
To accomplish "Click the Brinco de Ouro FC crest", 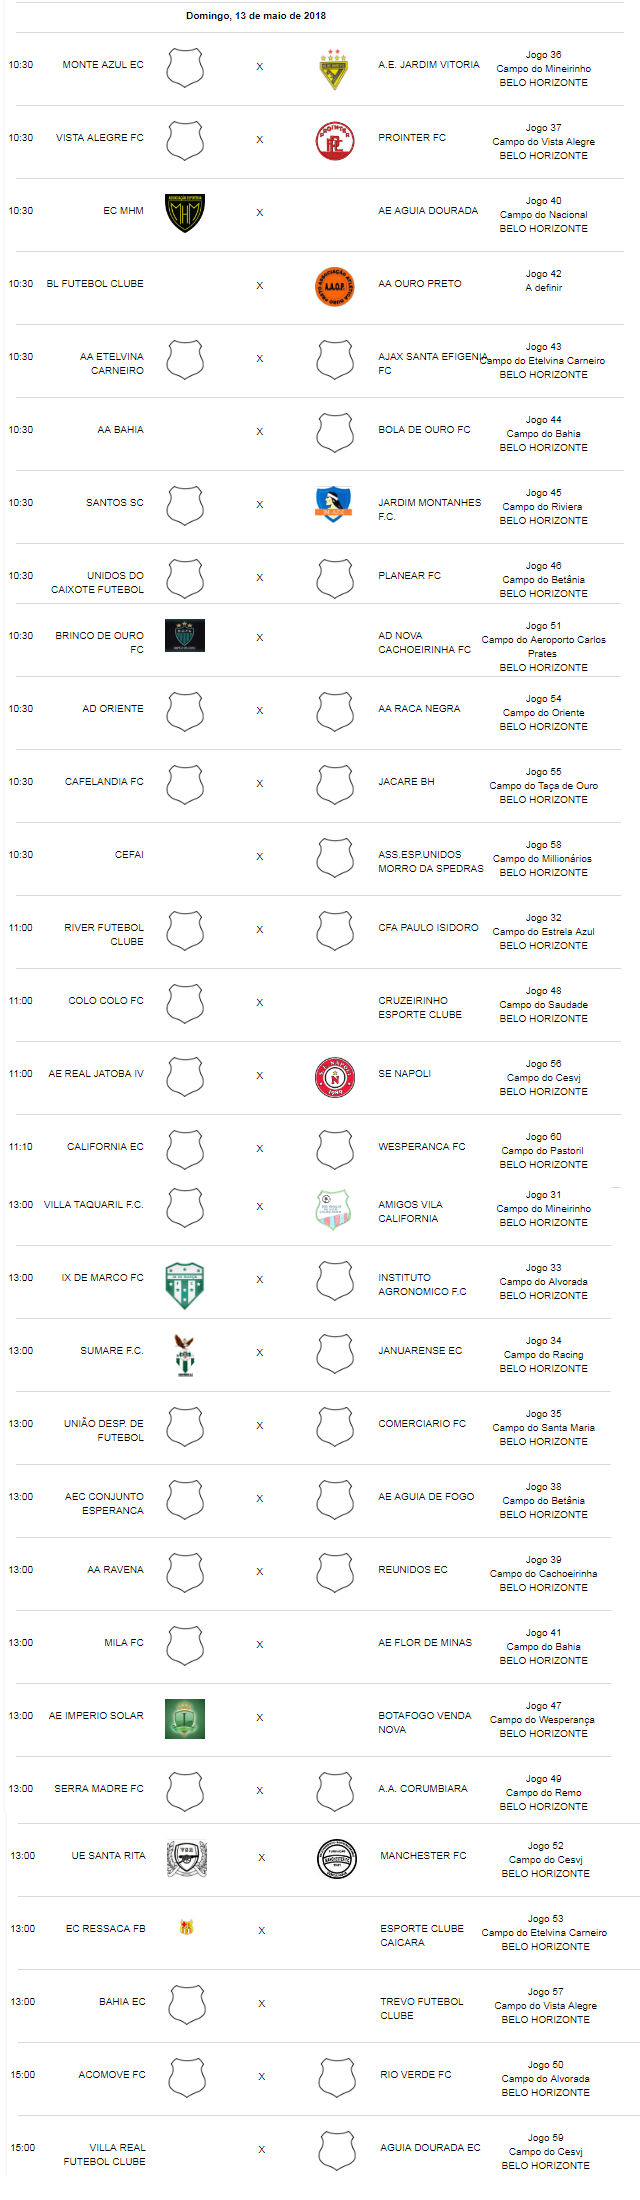I will click(185, 636).
